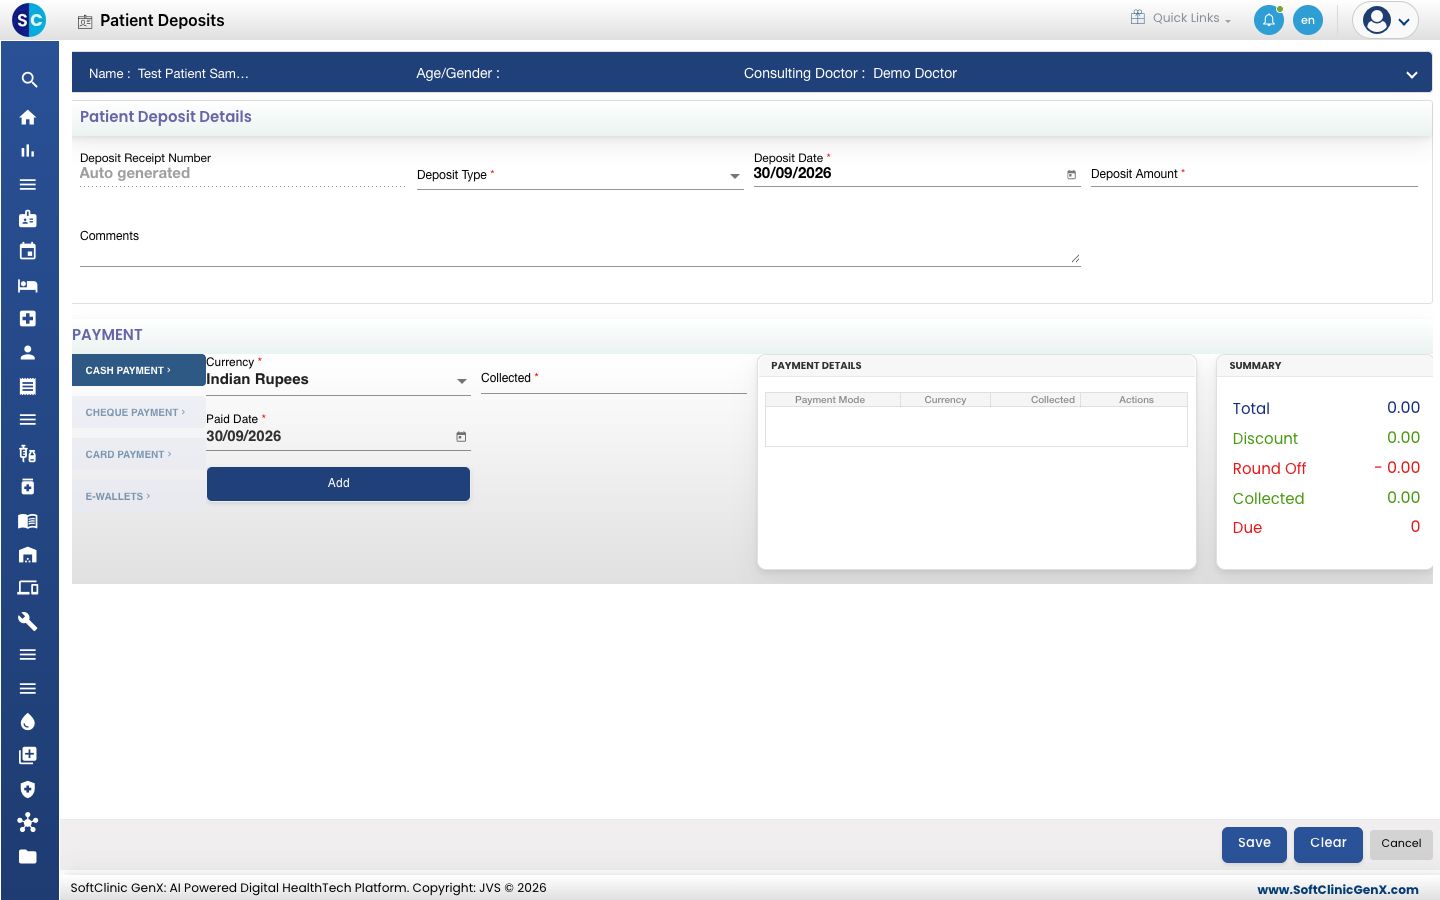Click the stacked plus library icon
This screenshot has height=900, width=1440.
click(28, 756)
